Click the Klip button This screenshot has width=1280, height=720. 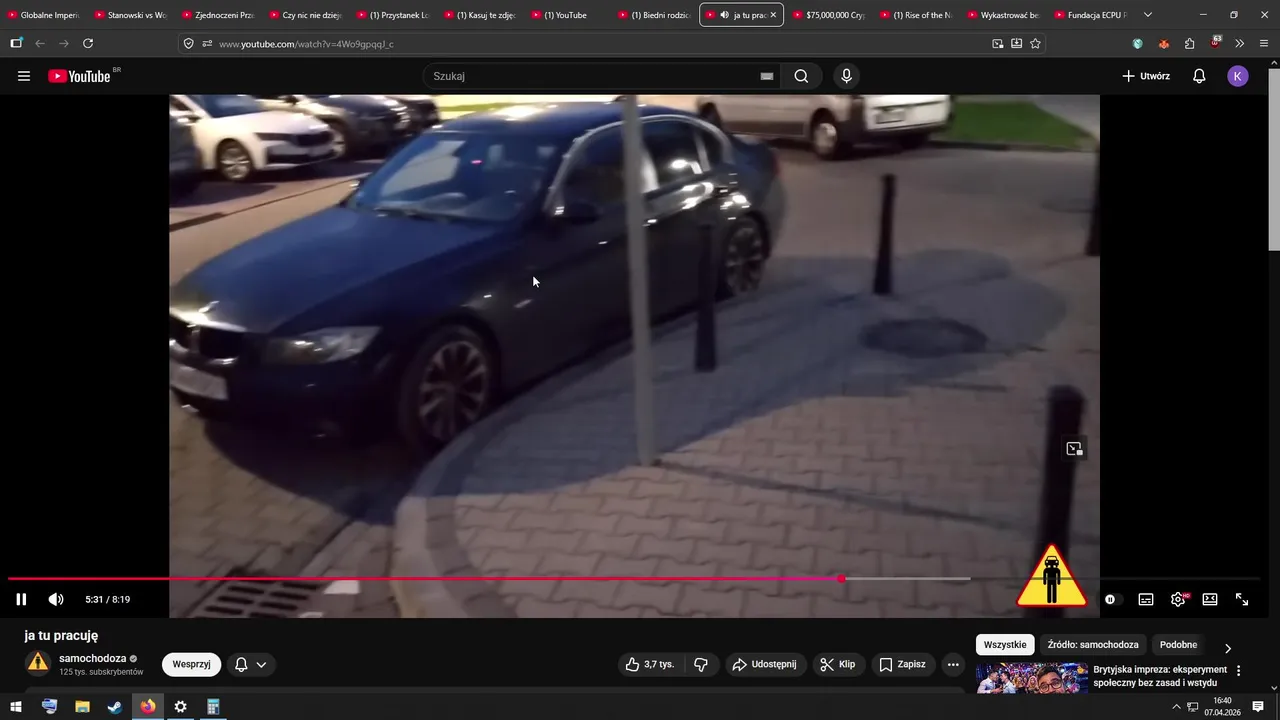[837, 664]
